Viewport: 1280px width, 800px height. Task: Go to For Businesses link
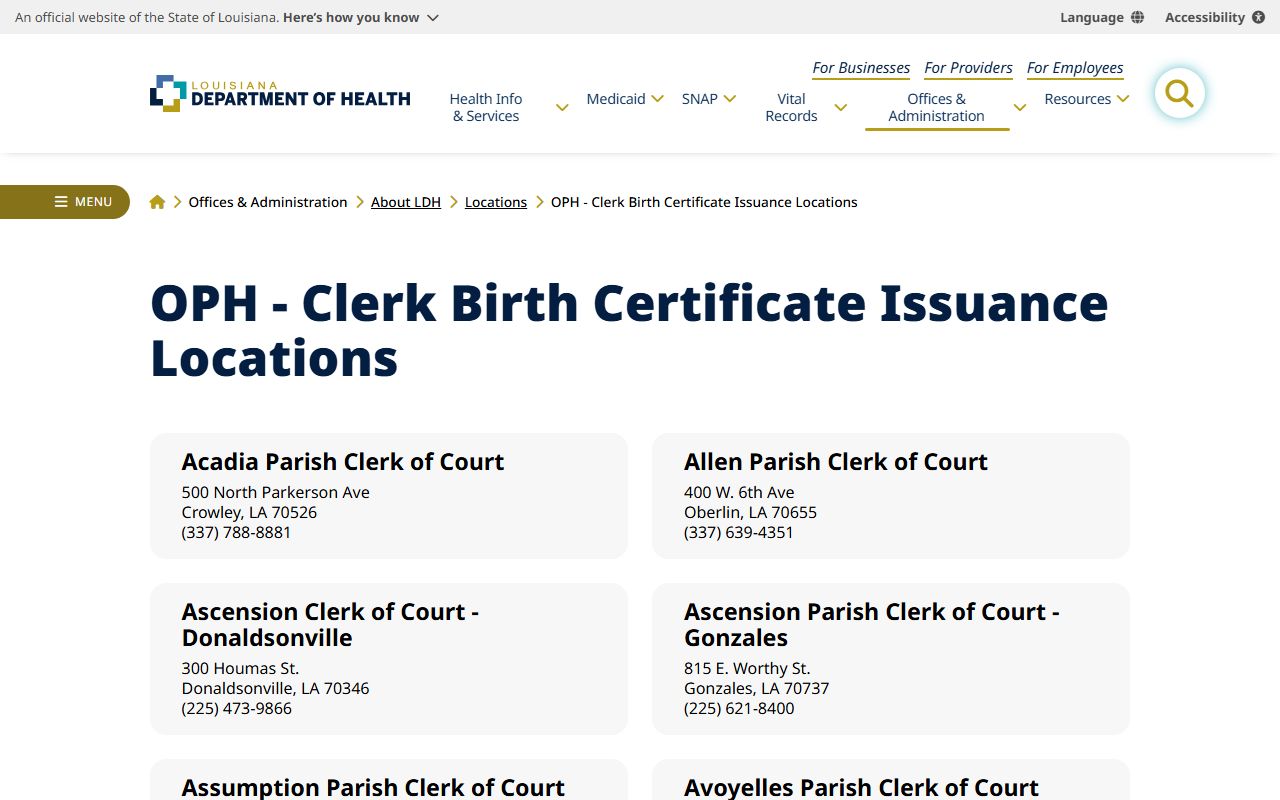tap(861, 68)
